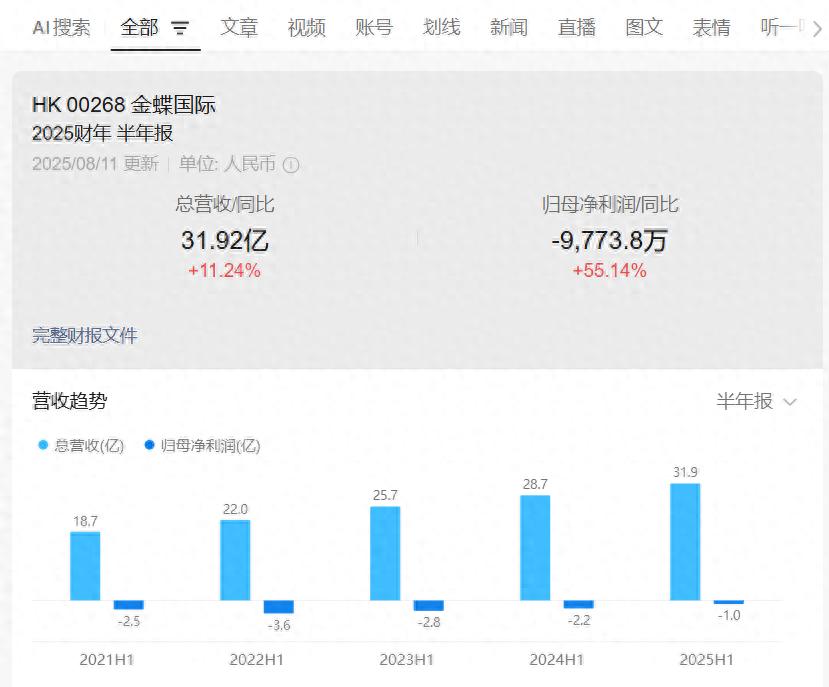The width and height of the screenshot is (829, 687).
Task: Expand the 半年报 period dropdown
Action: (x=757, y=401)
